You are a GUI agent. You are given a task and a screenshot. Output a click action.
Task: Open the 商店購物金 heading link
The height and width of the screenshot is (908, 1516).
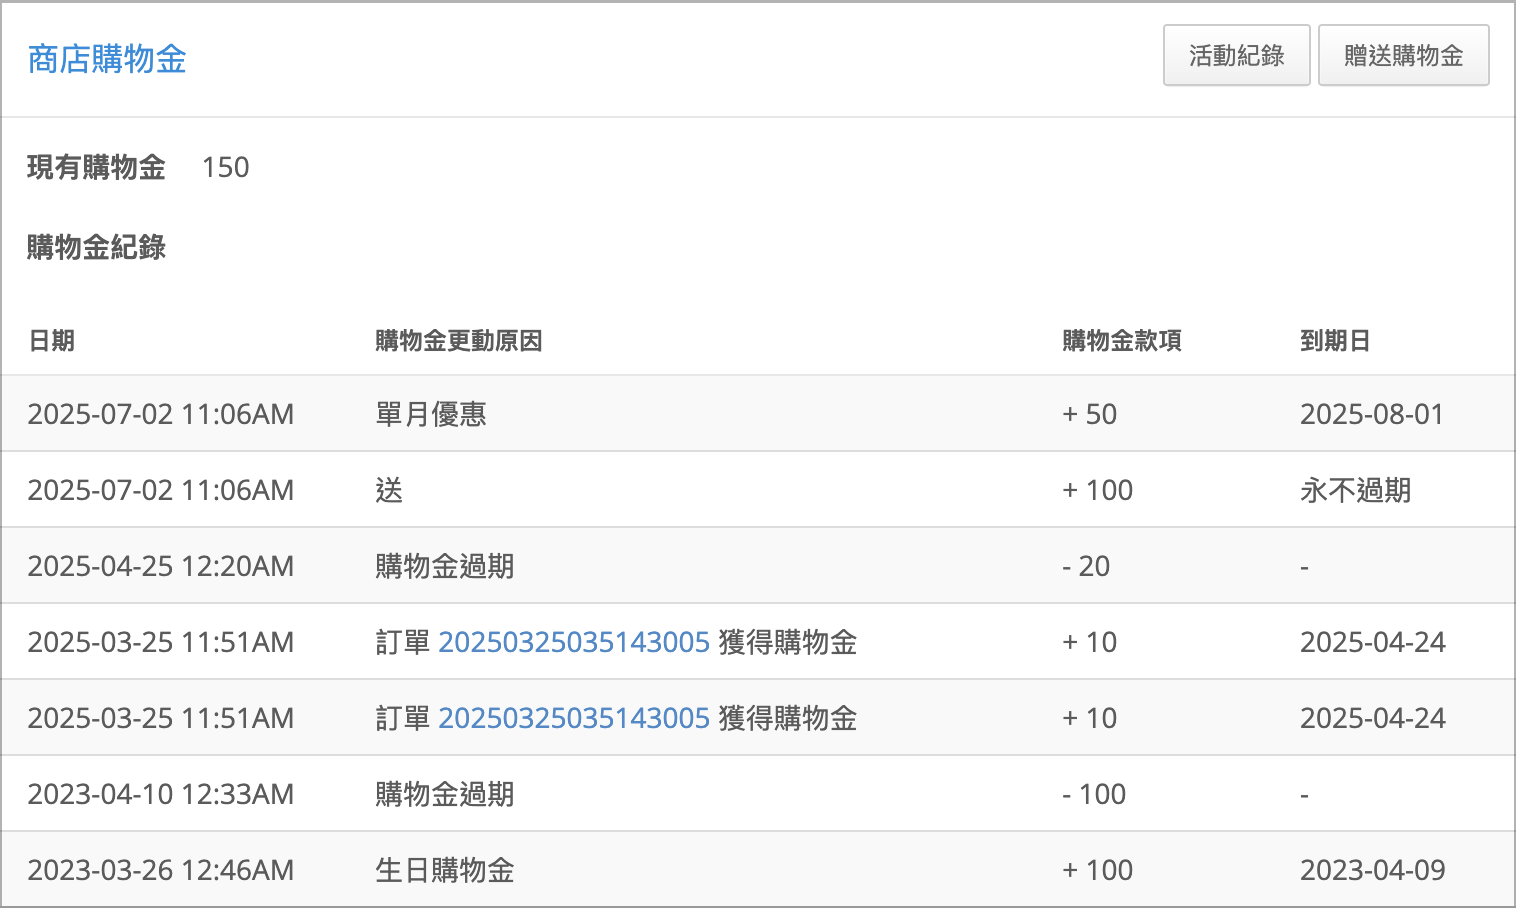click(107, 59)
